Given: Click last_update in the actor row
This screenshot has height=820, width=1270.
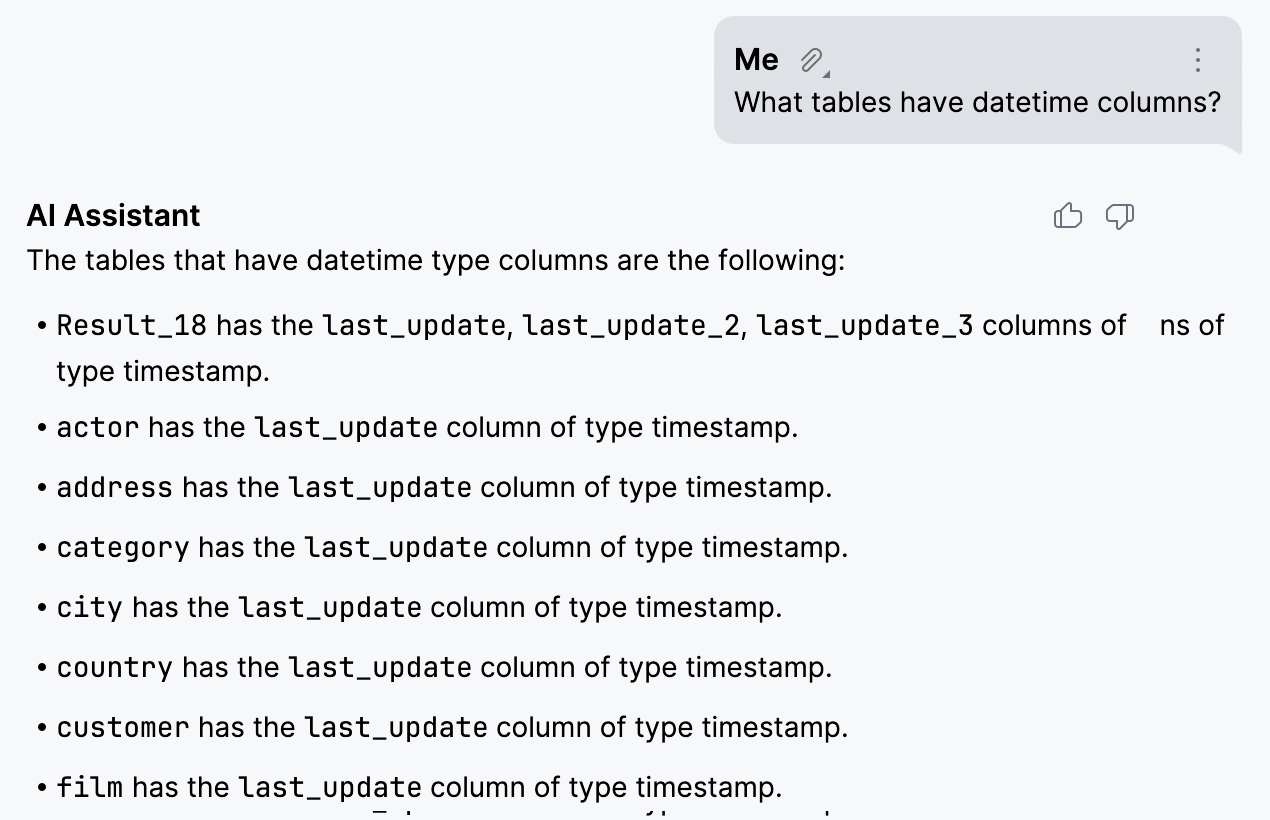Looking at the screenshot, I should pos(346,428).
